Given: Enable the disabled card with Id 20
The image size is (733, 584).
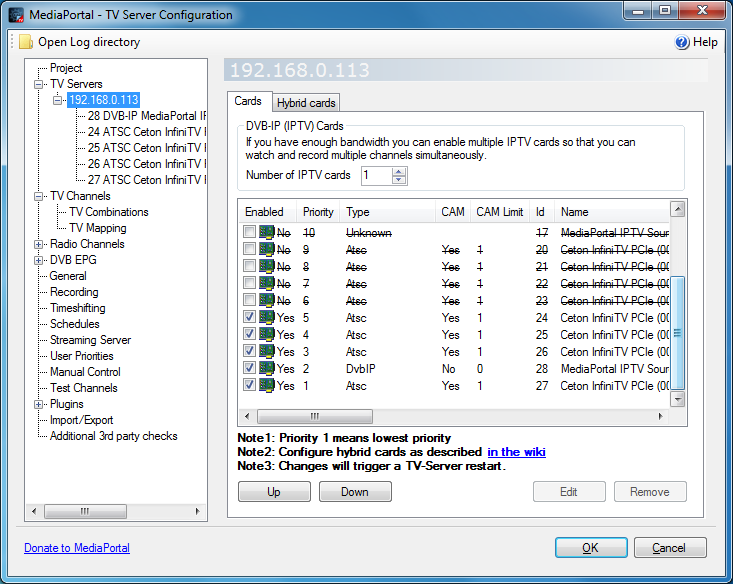Looking at the screenshot, I should click(x=249, y=250).
